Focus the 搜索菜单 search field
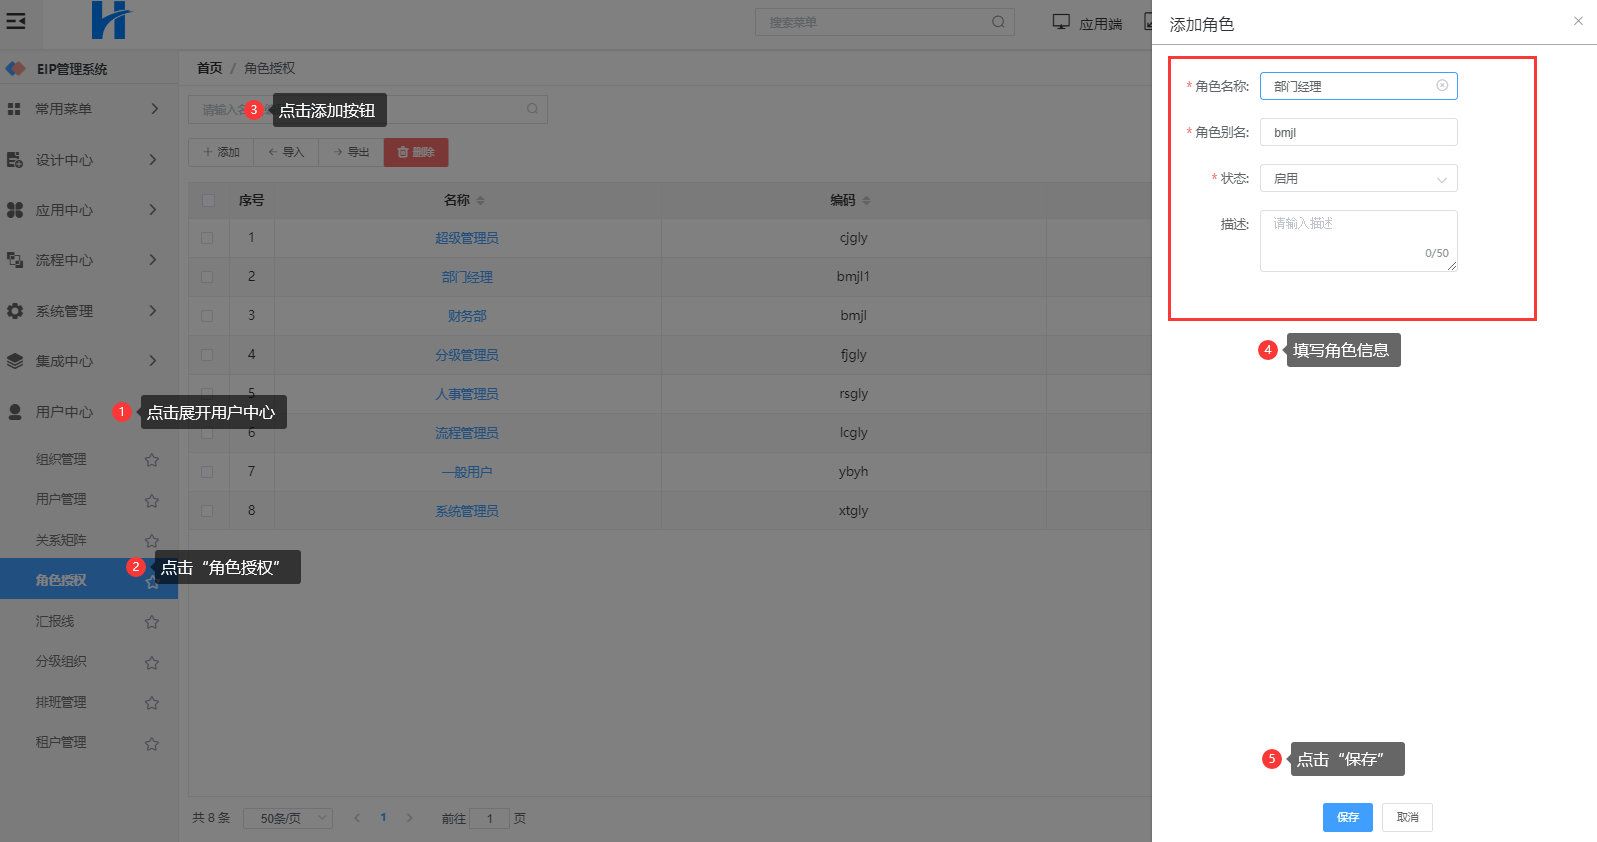 coord(884,22)
